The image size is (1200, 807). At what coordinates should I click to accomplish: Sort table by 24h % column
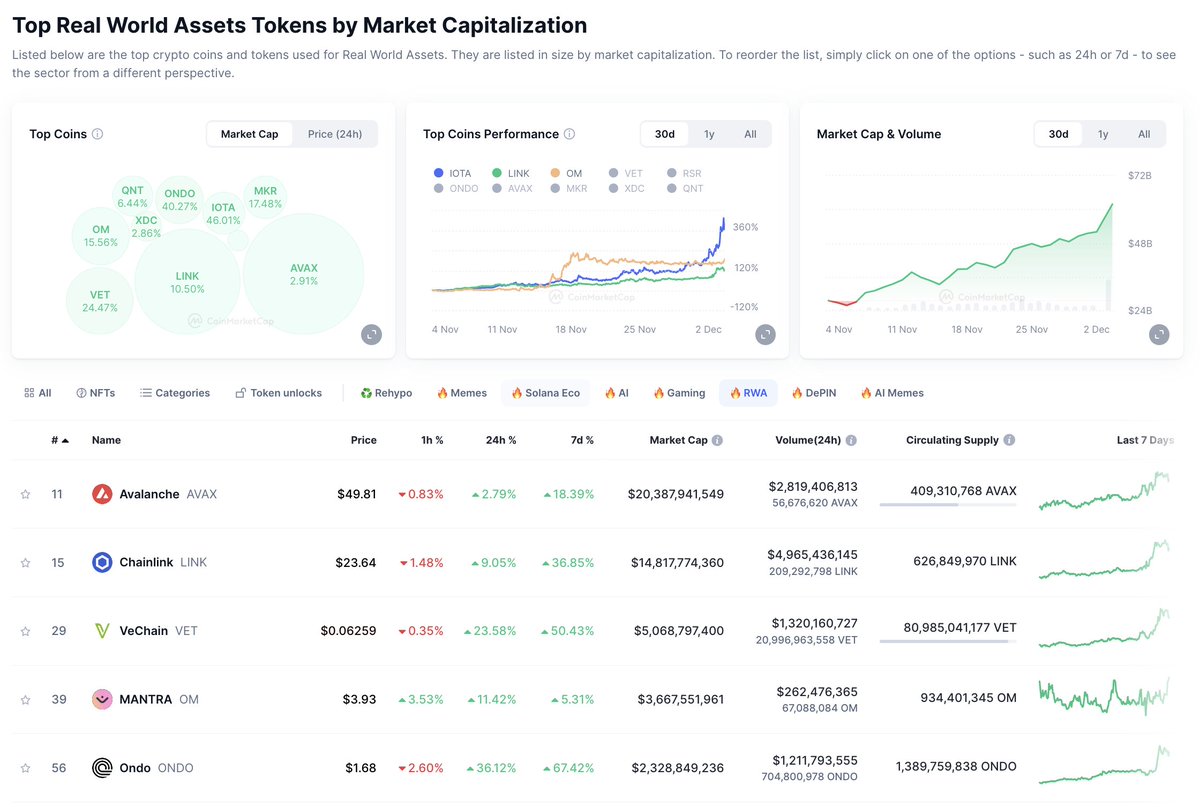click(x=500, y=440)
